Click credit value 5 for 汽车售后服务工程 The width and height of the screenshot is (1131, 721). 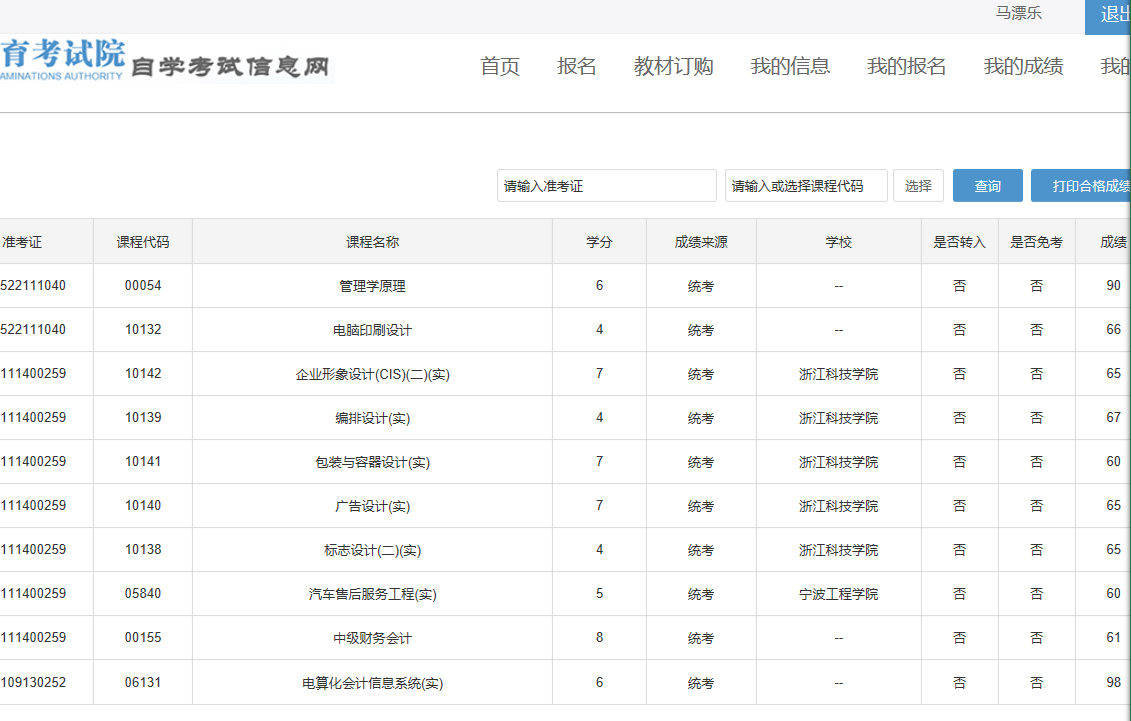599,593
